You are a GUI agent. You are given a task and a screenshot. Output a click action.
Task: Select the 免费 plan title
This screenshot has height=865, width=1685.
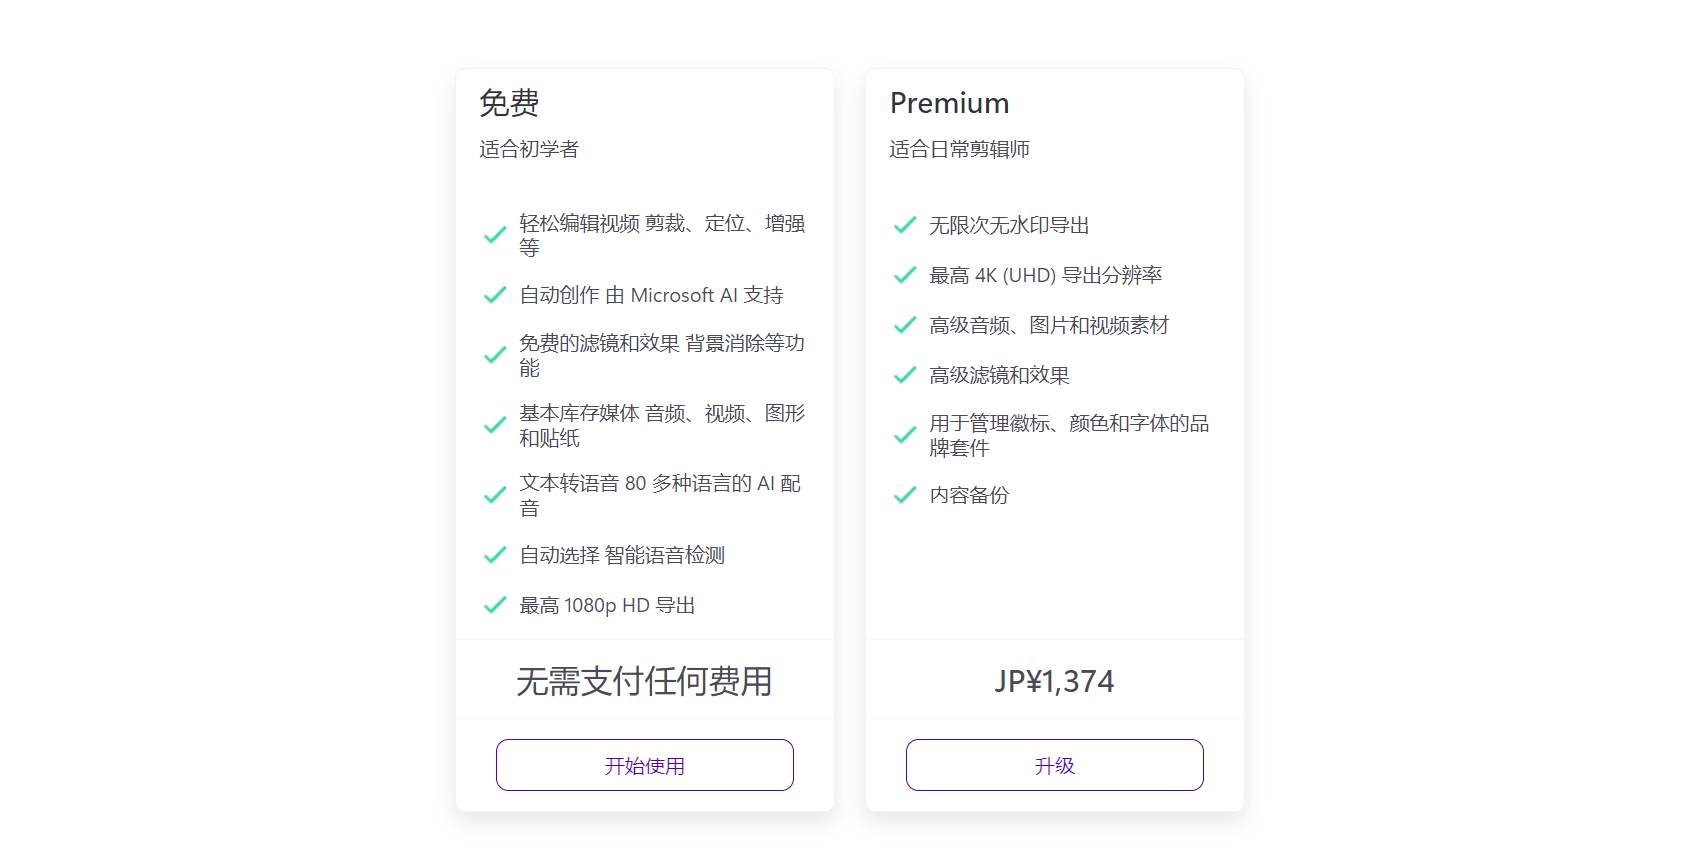[x=509, y=102]
